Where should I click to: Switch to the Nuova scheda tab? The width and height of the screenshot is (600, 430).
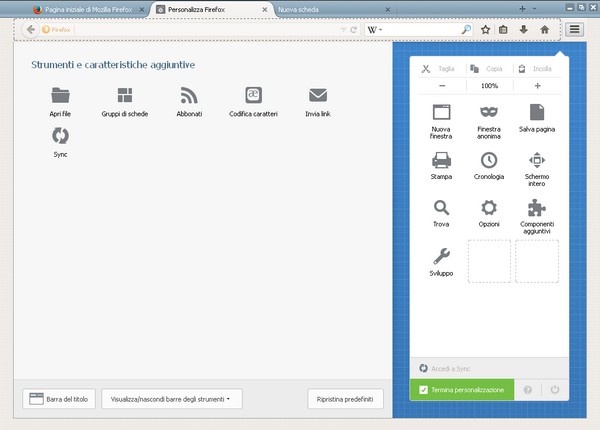[x=333, y=10]
